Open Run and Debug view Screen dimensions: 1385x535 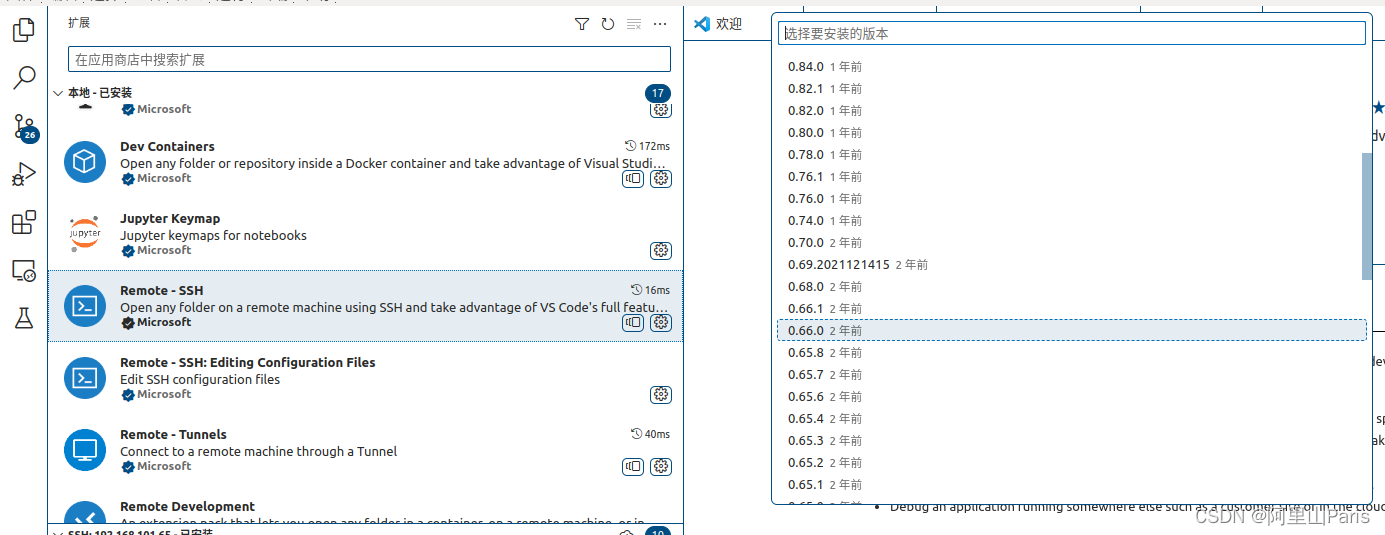pyautogui.click(x=24, y=175)
